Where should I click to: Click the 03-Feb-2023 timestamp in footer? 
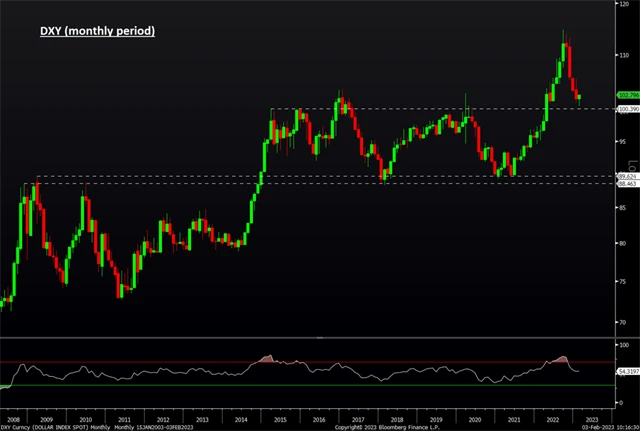click(597, 427)
